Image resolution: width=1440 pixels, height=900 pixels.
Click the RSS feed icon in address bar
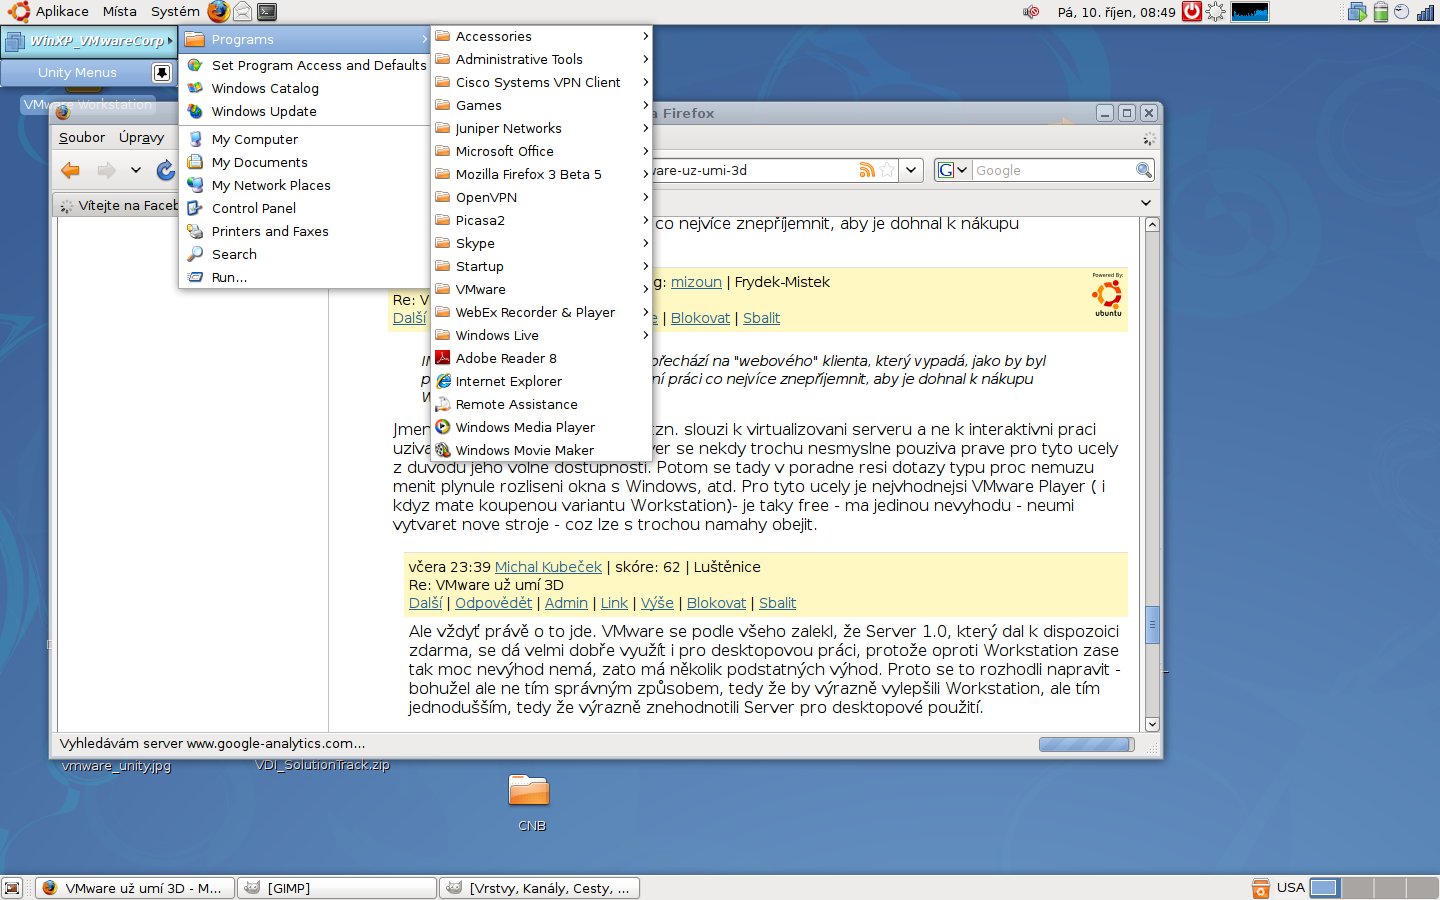[867, 170]
